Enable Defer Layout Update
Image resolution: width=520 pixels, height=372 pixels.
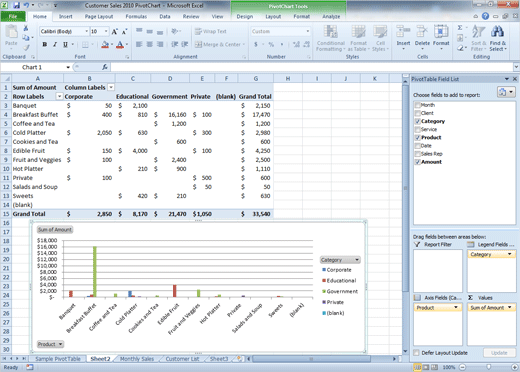(x=416, y=353)
